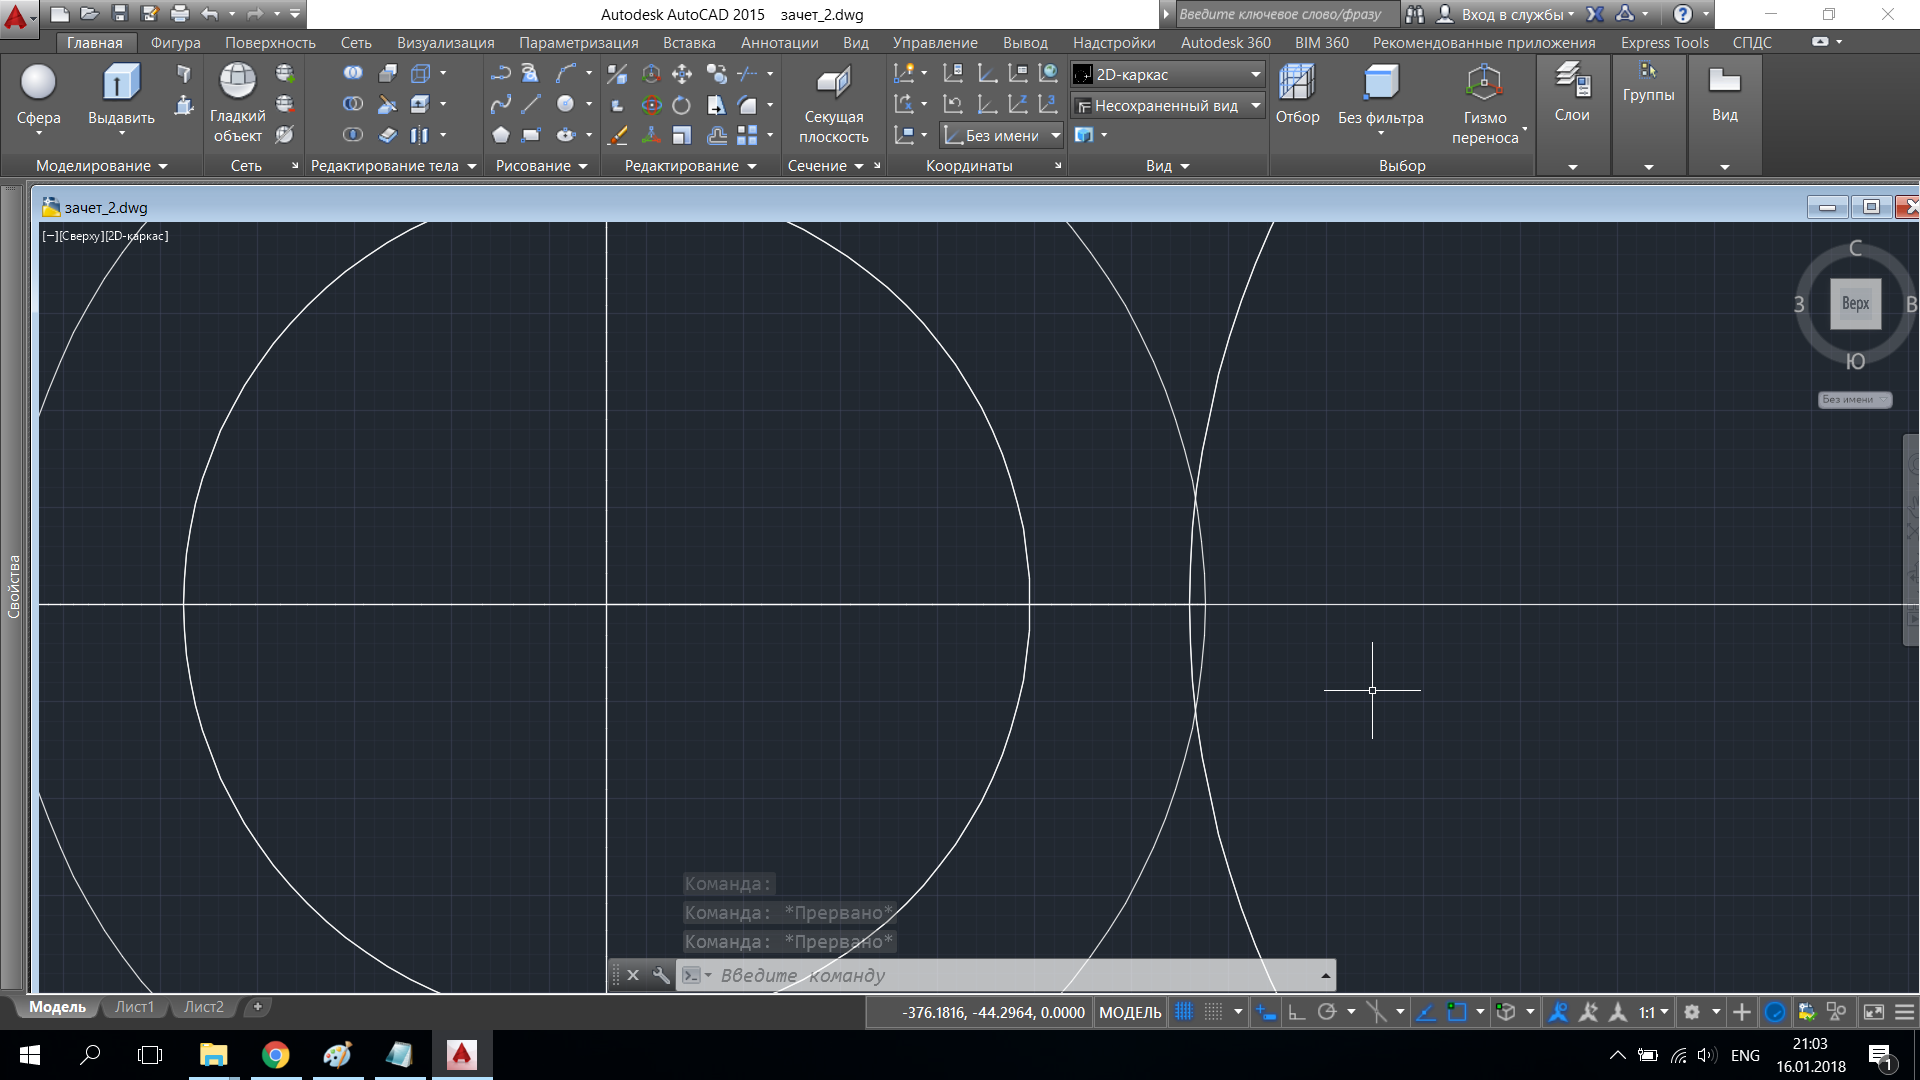The width and height of the screenshot is (1920, 1080).
Task: Select the solid intersect icon
Action: click(x=353, y=135)
